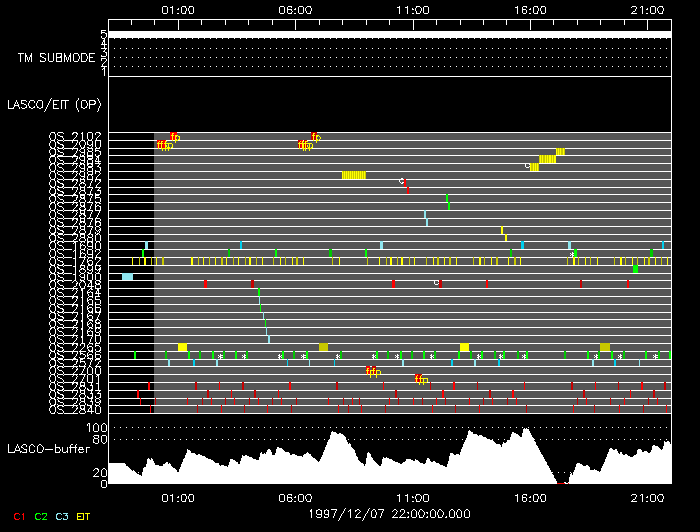This screenshot has height=532, width=700.
Task: Click the TM SUBMODE row label
Action: [57, 57]
